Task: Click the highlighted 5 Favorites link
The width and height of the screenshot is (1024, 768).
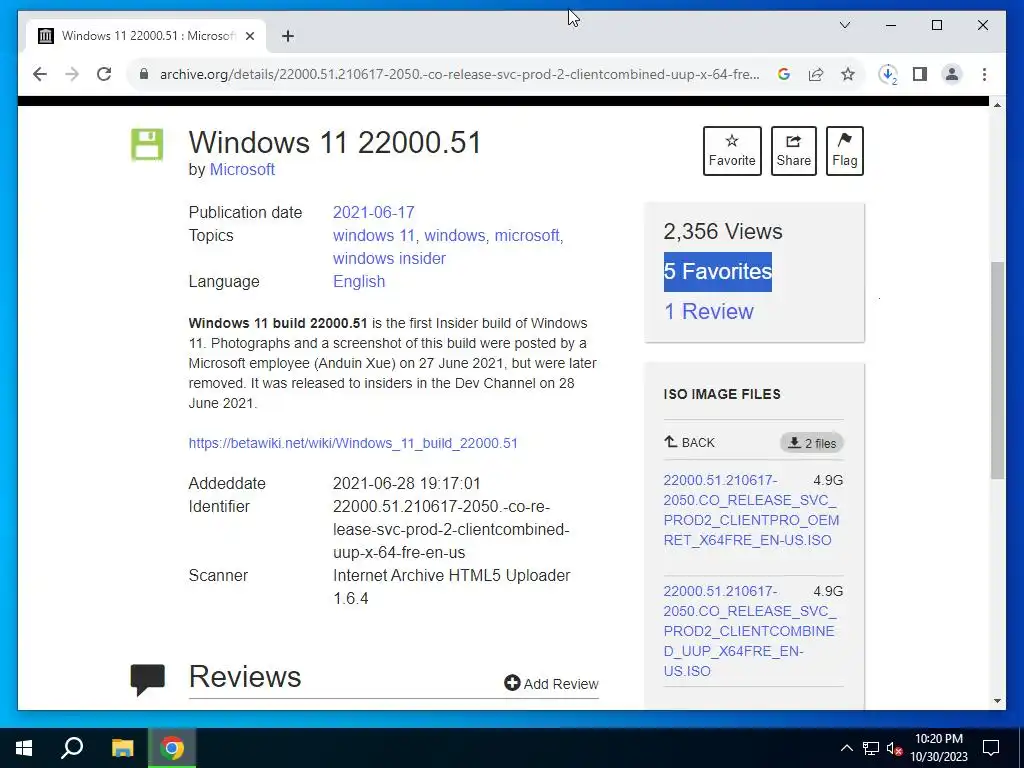Action: click(718, 272)
